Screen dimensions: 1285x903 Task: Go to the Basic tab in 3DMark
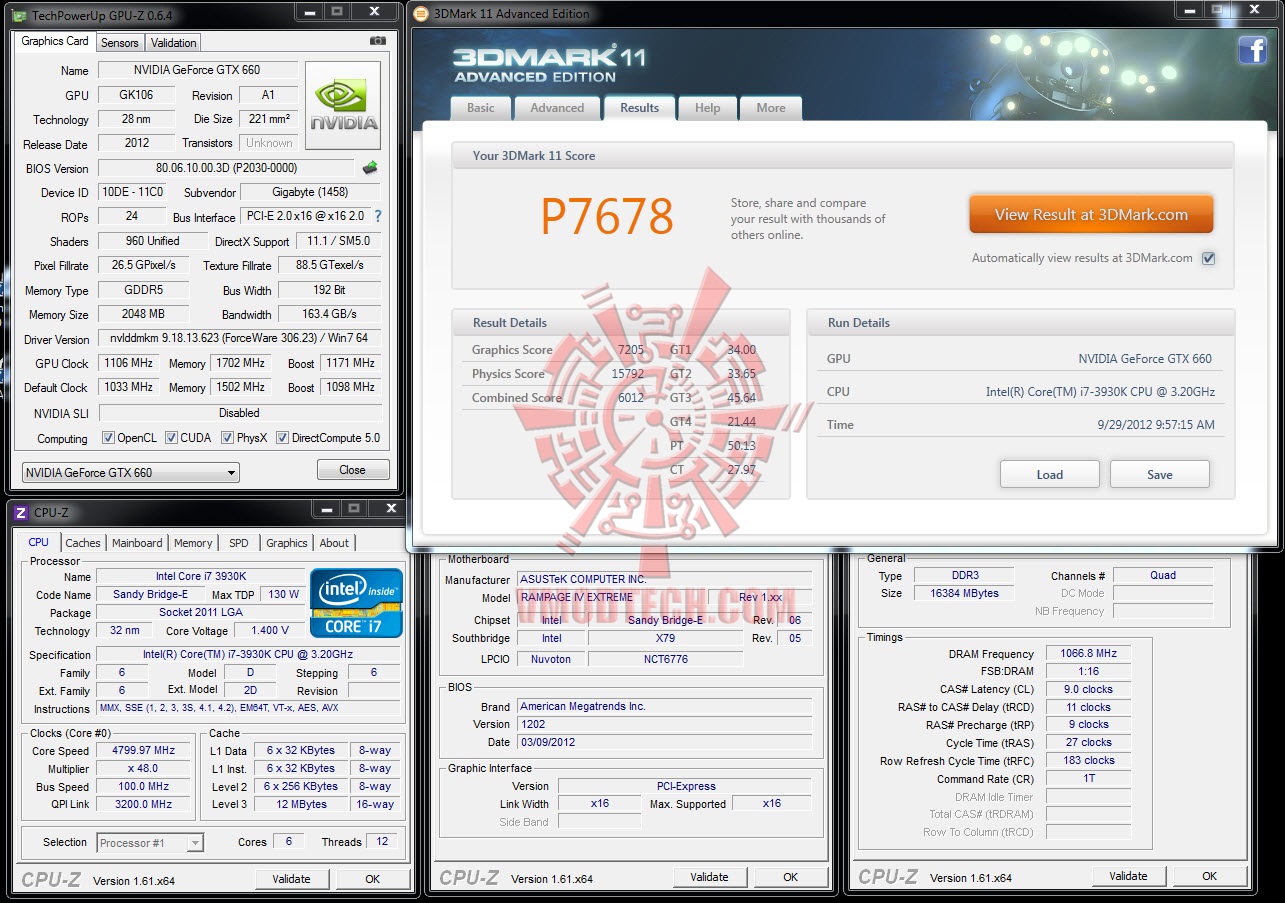coord(481,108)
